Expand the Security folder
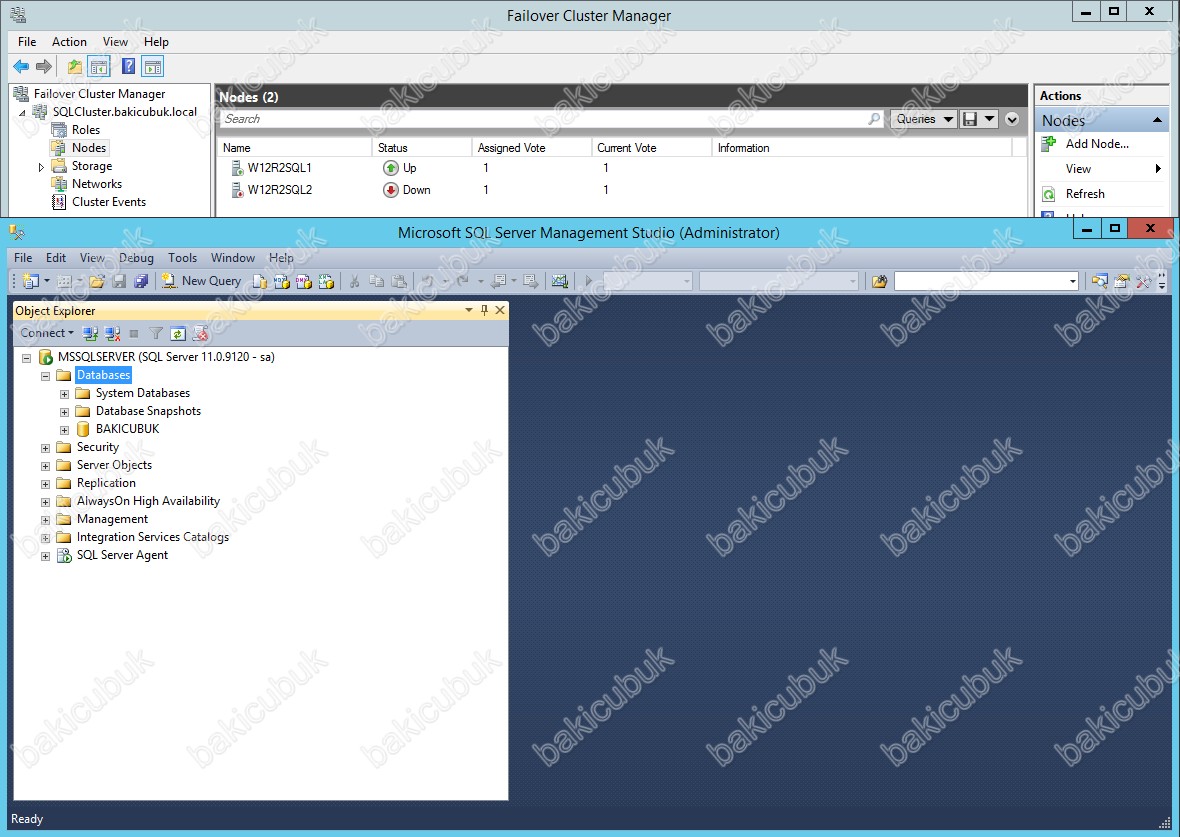The height and width of the screenshot is (837, 1180). (45, 449)
